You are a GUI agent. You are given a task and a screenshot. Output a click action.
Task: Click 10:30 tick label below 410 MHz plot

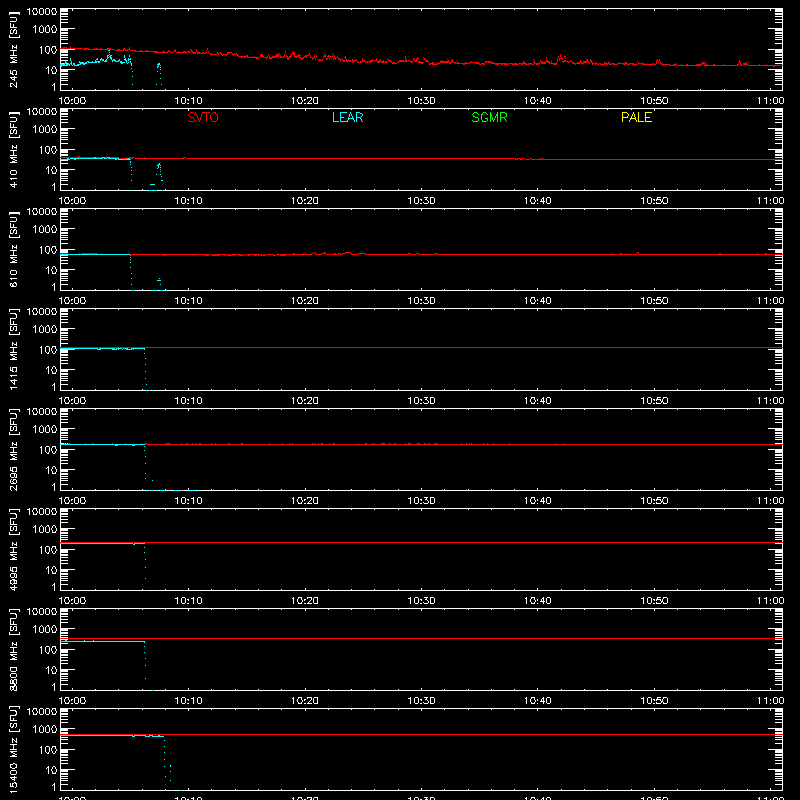coord(421,201)
